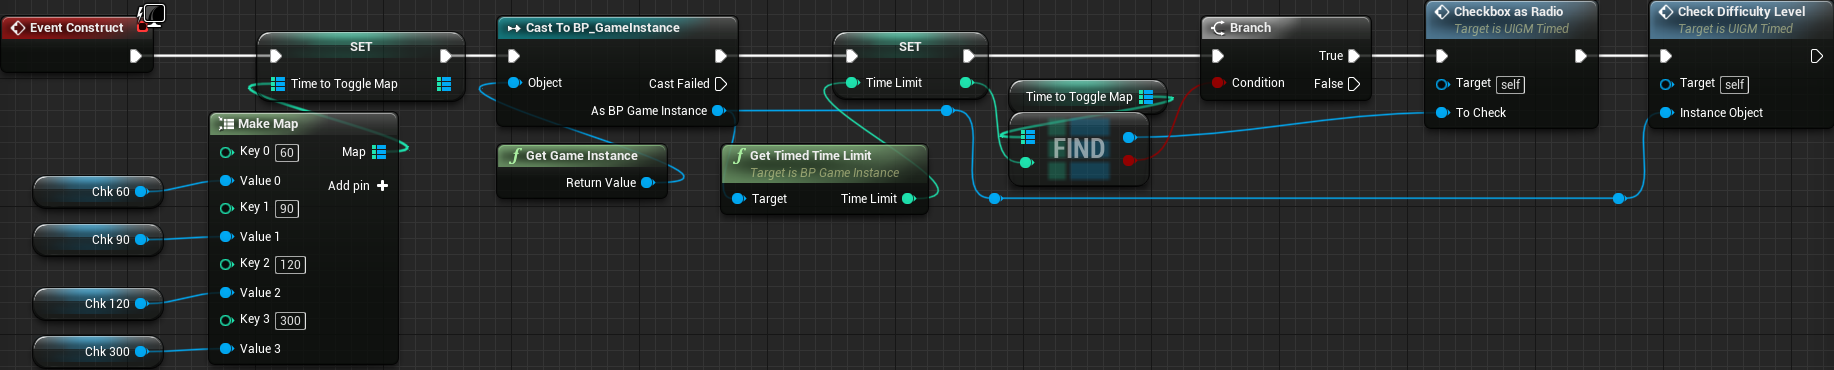This screenshot has width=1834, height=370.
Task: Click the Condition pin on Branch
Action: [1218, 83]
